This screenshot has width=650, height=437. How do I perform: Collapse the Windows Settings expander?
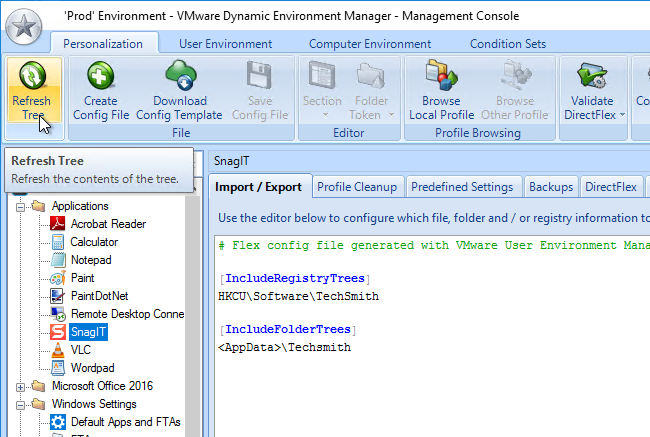click(20, 405)
